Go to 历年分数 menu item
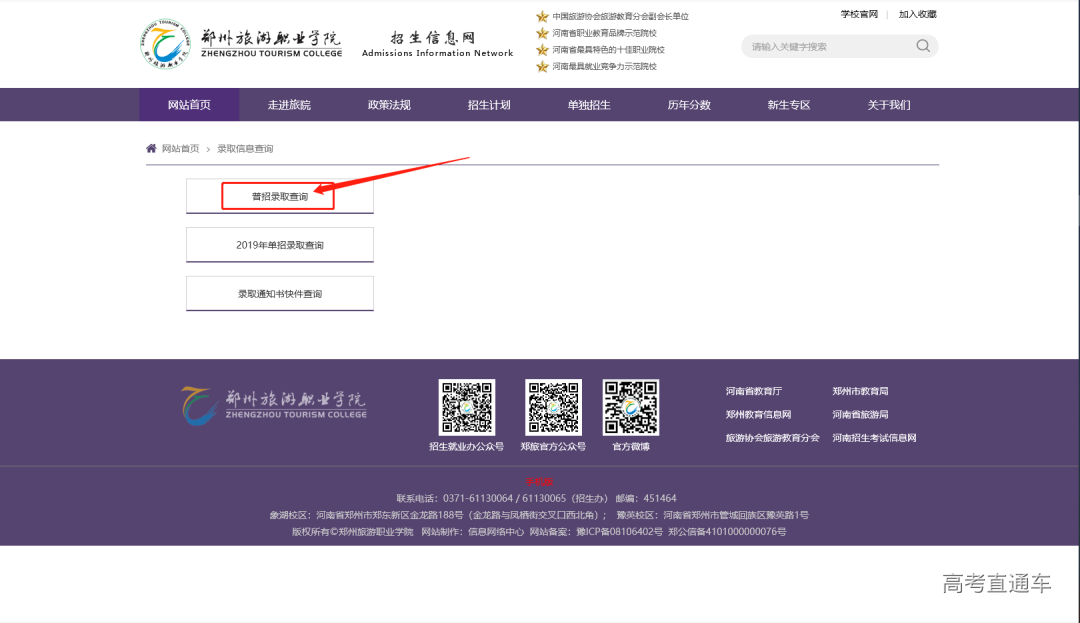 click(x=689, y=105)
